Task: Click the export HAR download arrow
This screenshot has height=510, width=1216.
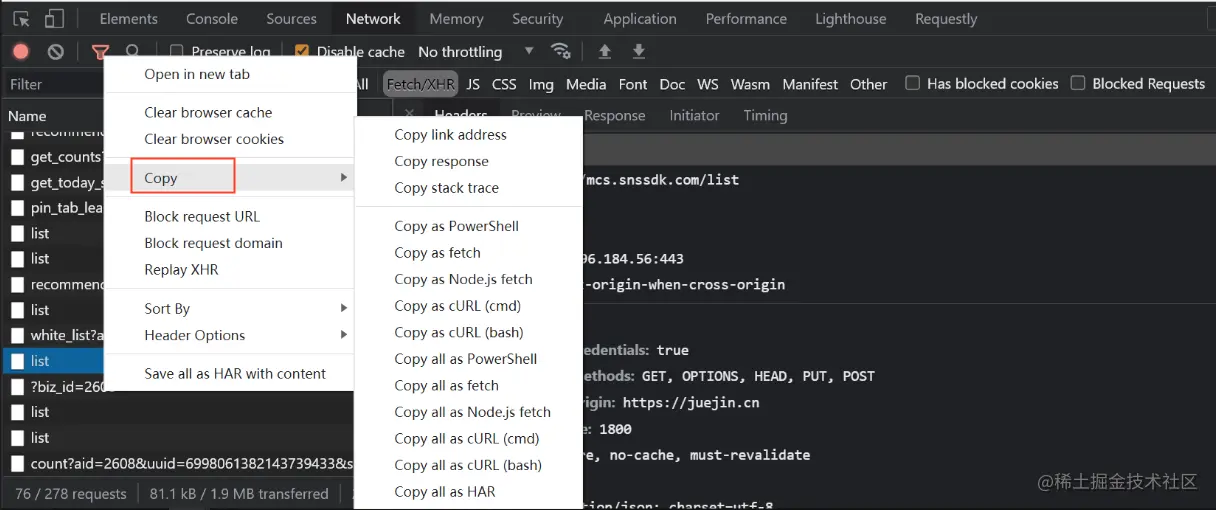Action: coord(639,52)
